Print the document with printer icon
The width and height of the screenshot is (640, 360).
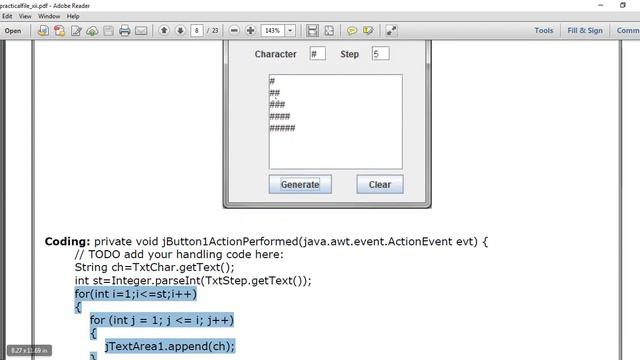click(x=124, y=31)
